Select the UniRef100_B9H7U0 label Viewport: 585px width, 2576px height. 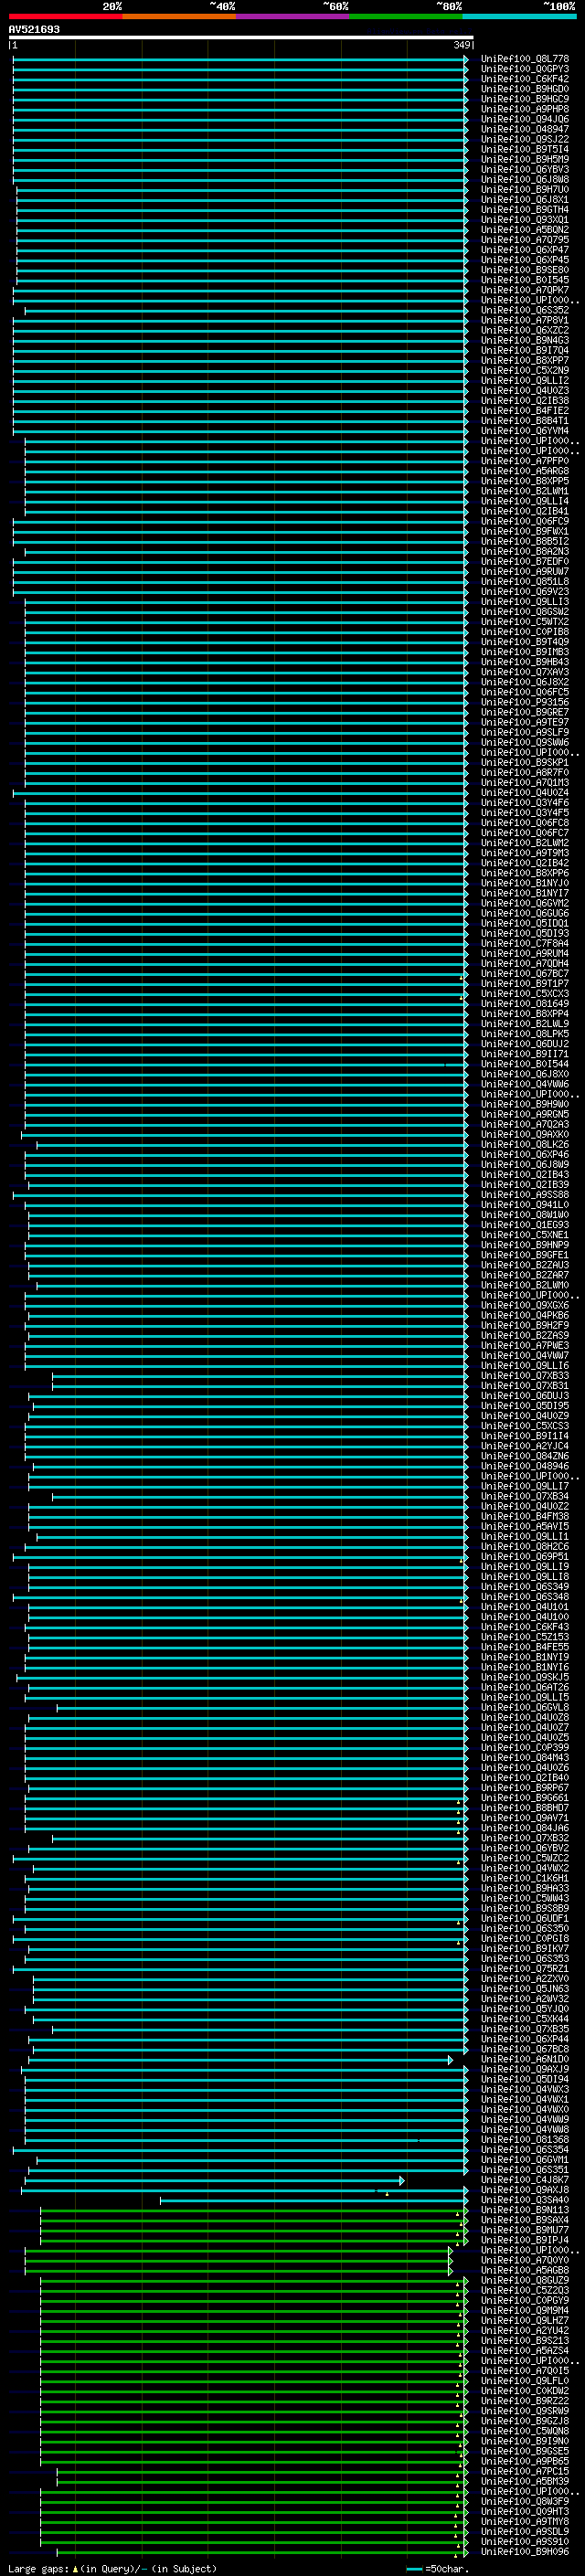click(x=525, y=189)
